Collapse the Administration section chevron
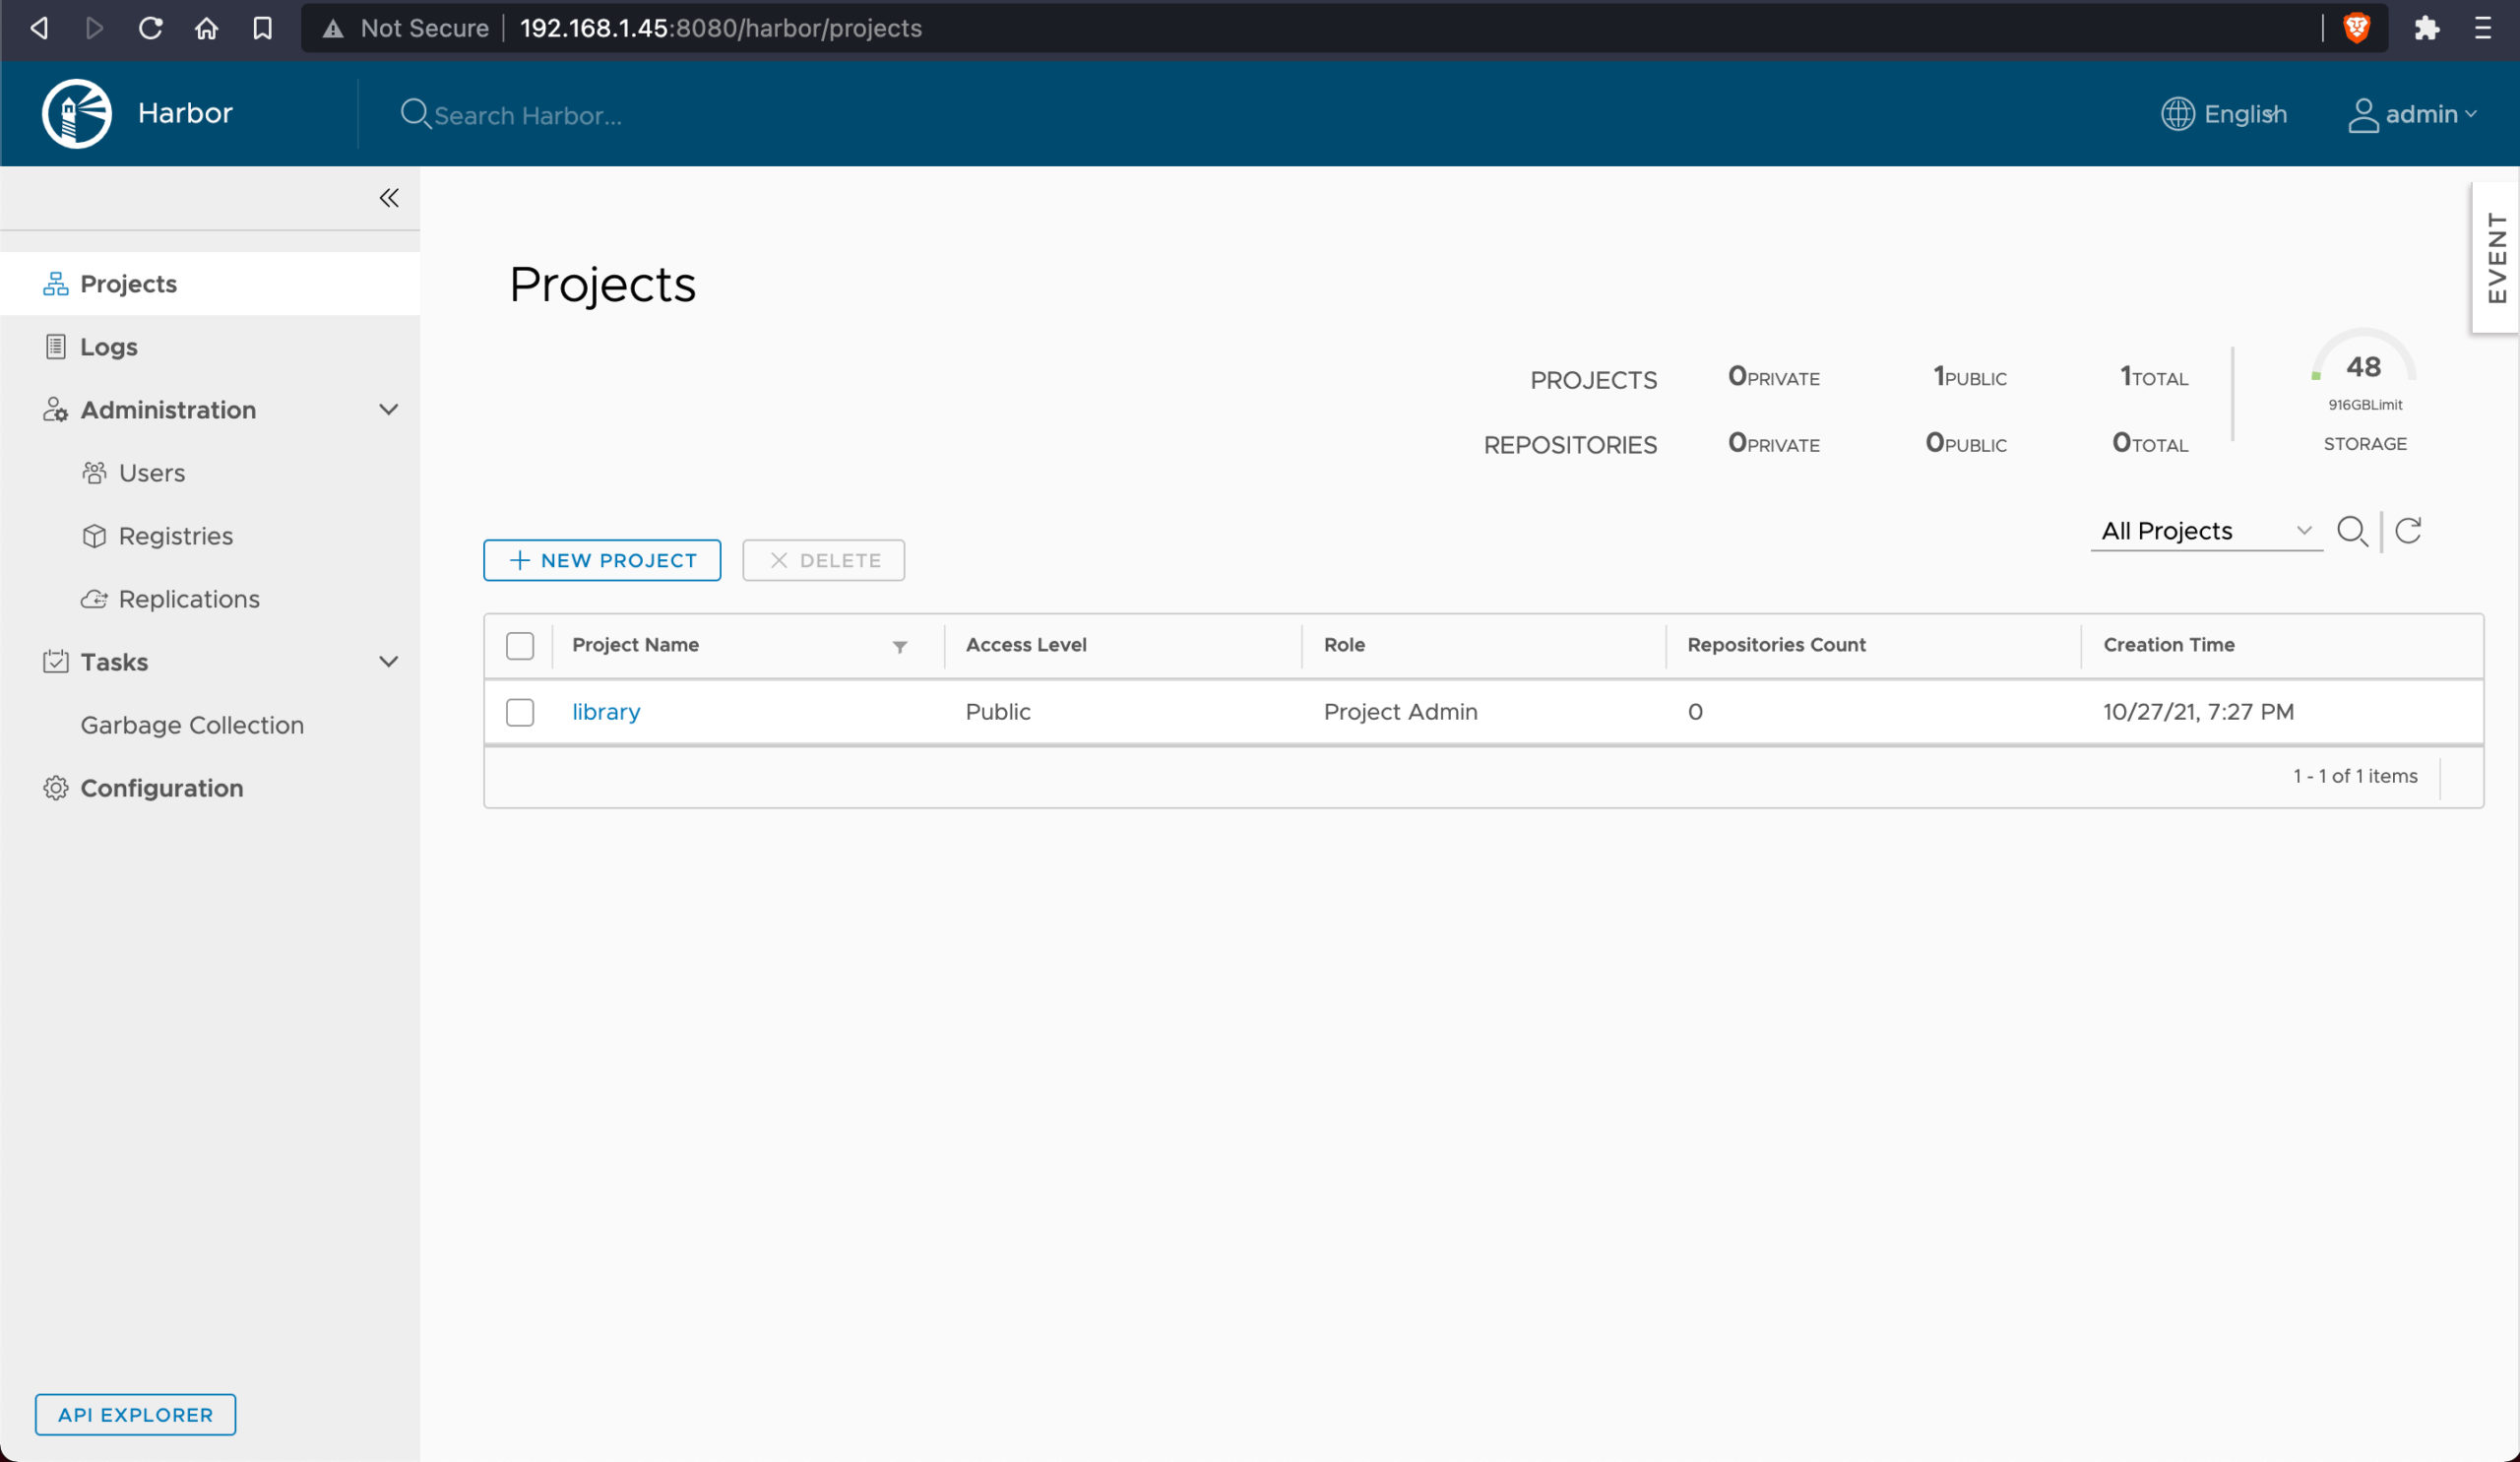 [389, 410]
